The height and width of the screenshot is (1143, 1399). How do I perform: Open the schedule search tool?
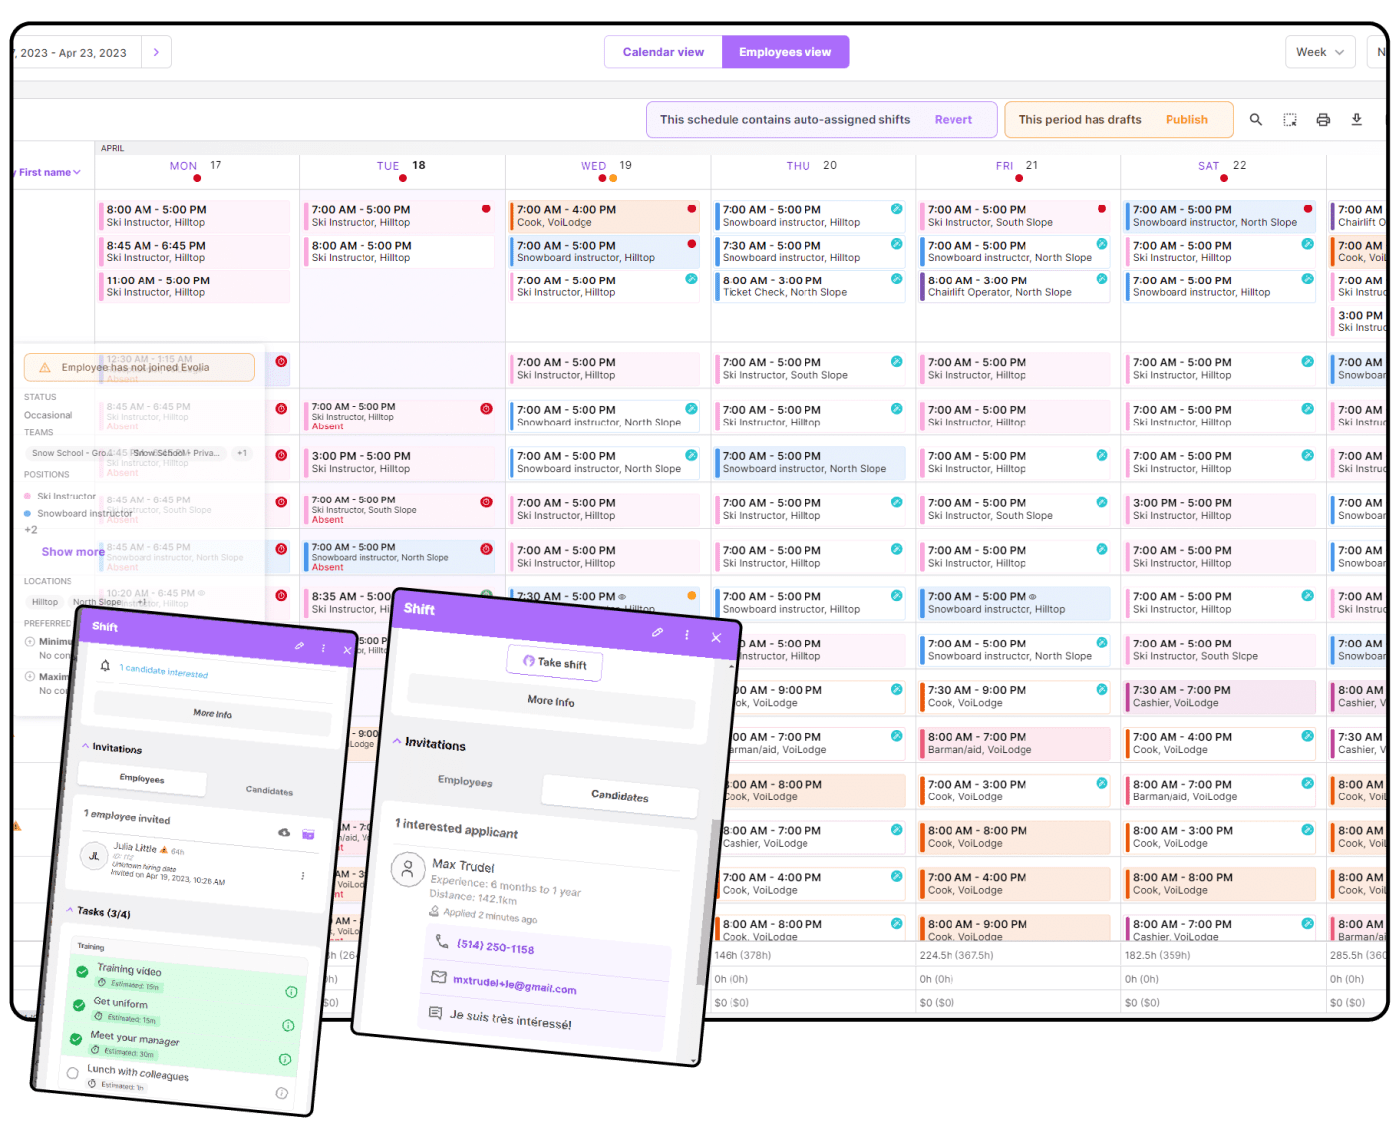pyautogui.click(x=1255, y=120)
